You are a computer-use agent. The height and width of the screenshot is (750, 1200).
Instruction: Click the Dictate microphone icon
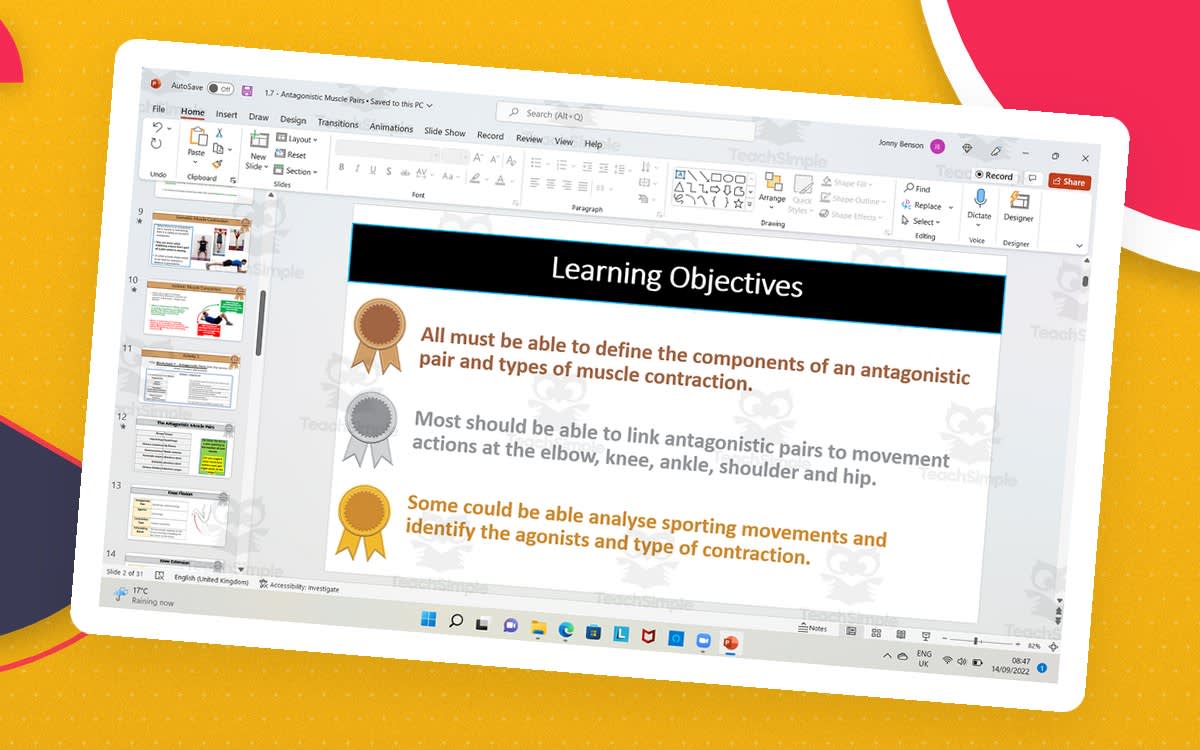(x=980, y=198)
